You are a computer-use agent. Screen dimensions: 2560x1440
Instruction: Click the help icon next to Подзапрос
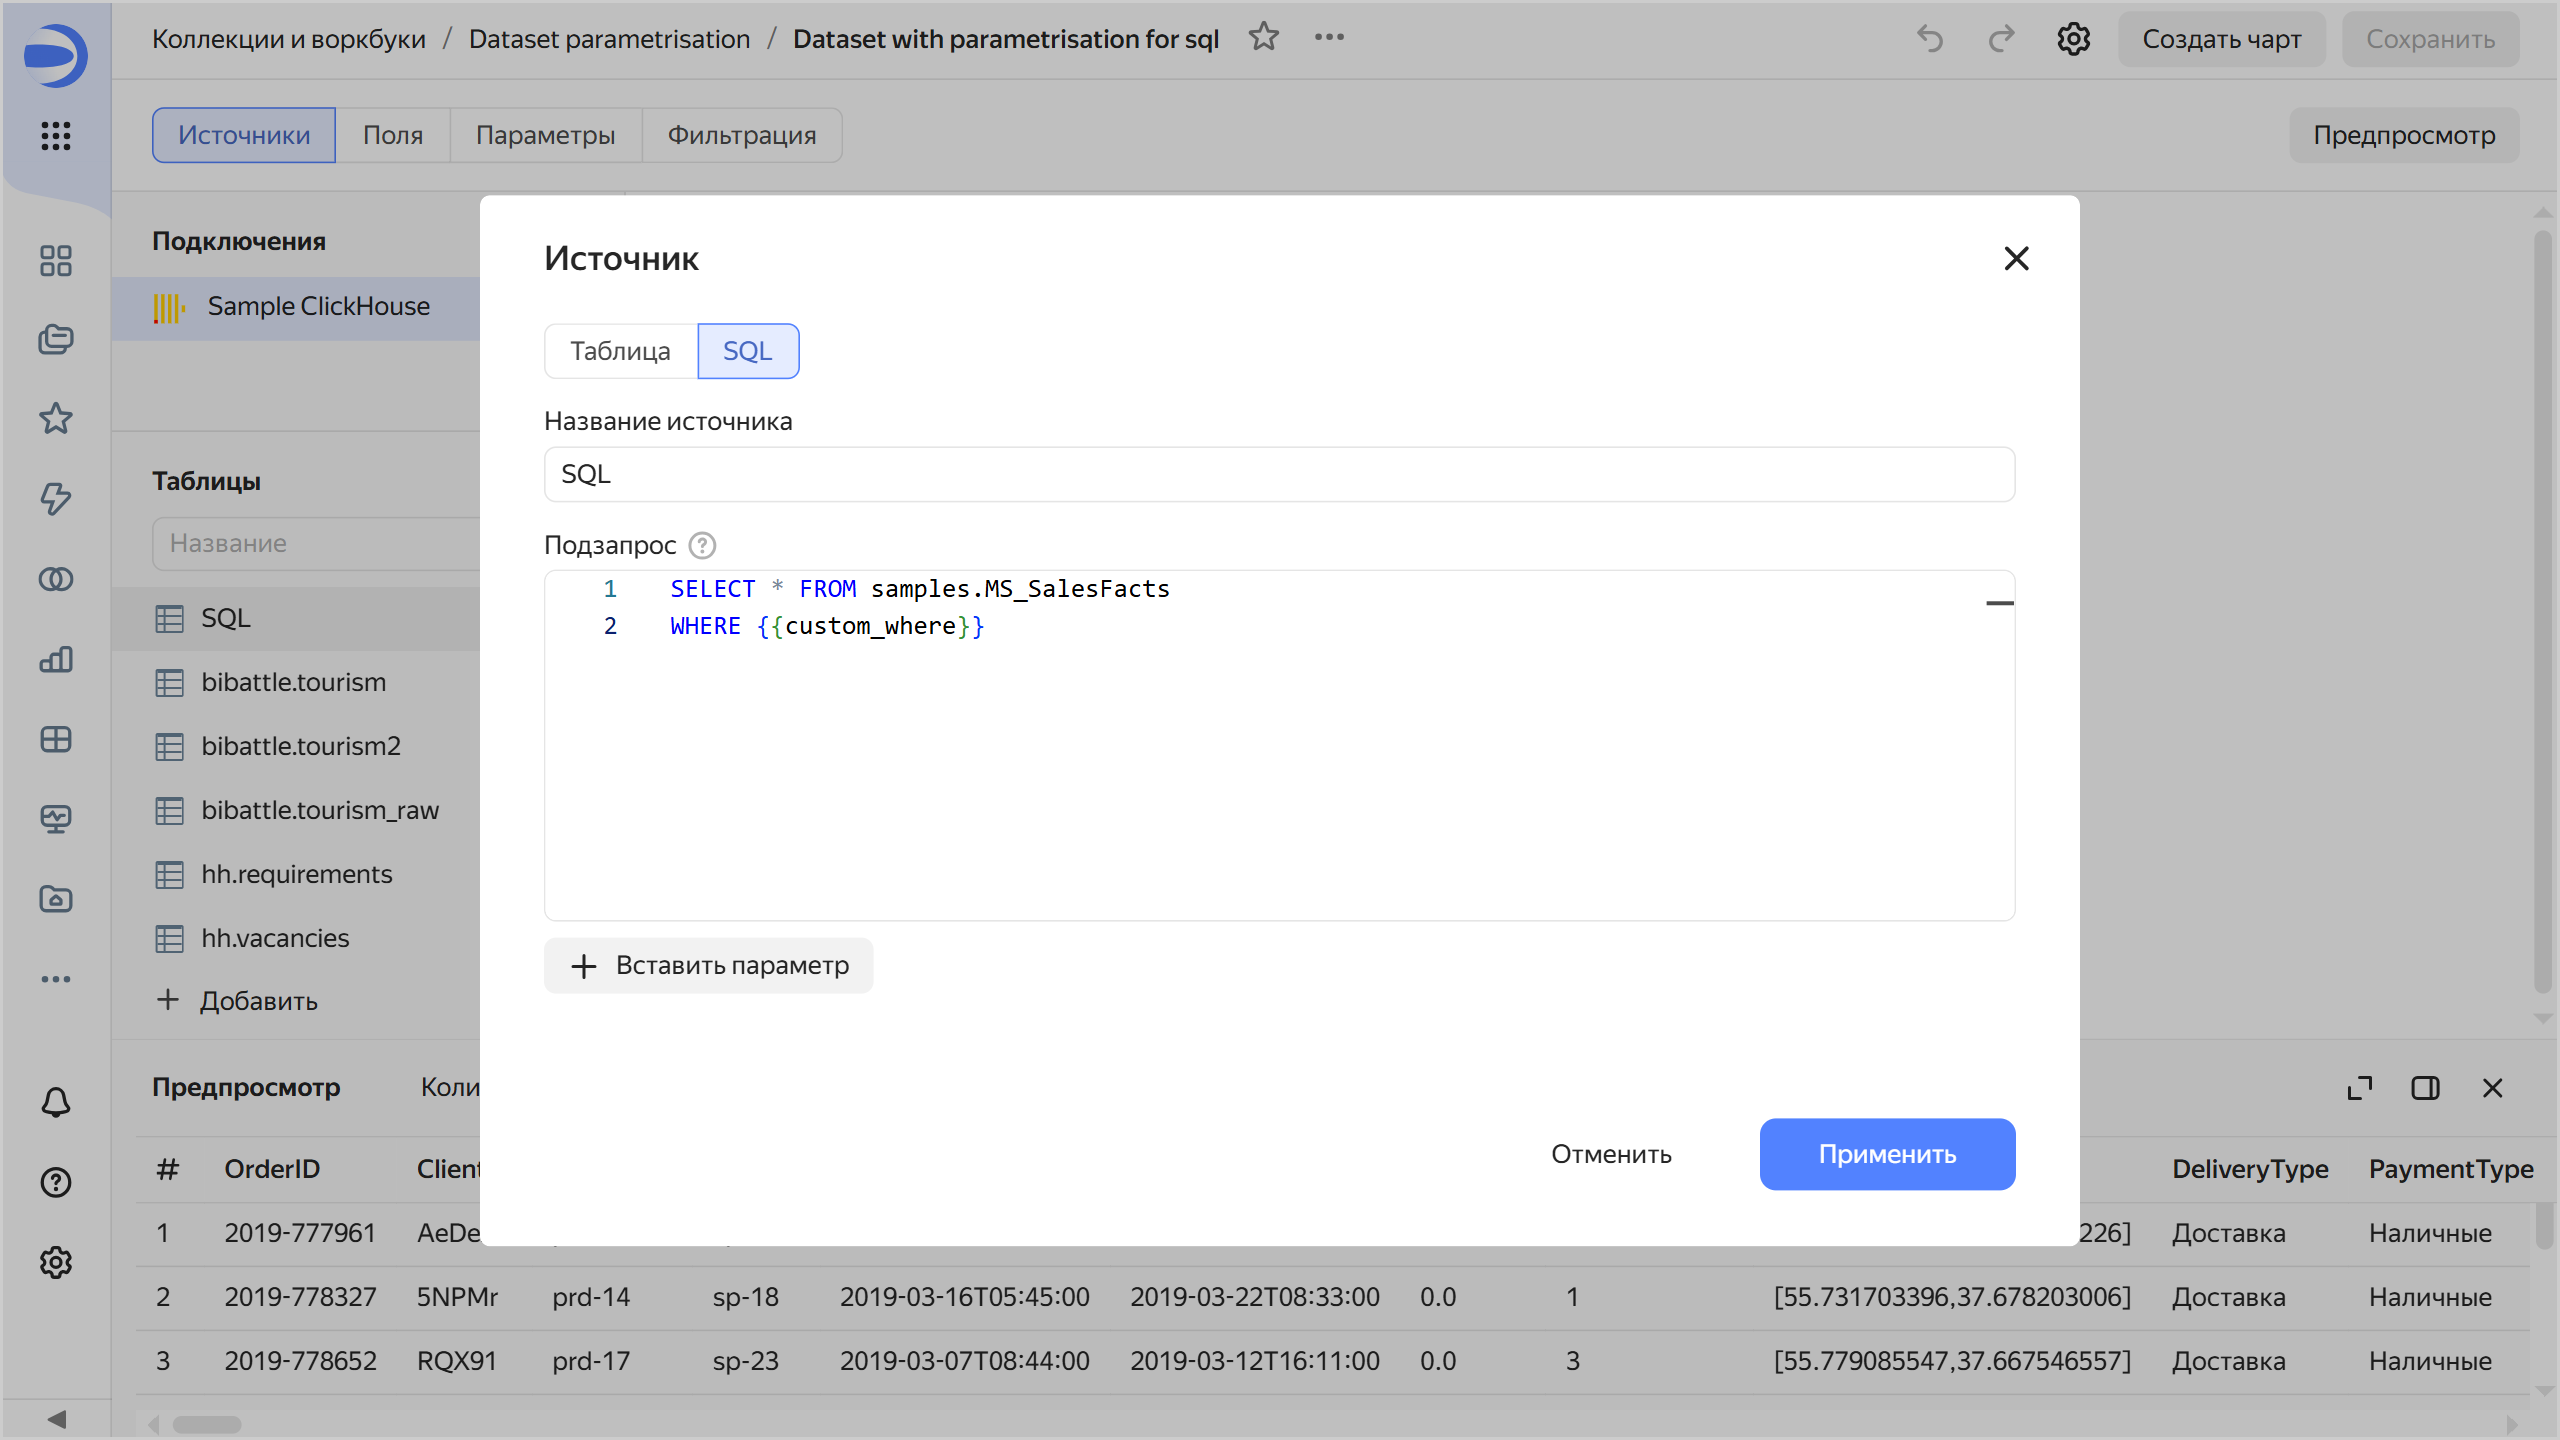(x=702, y=545)
